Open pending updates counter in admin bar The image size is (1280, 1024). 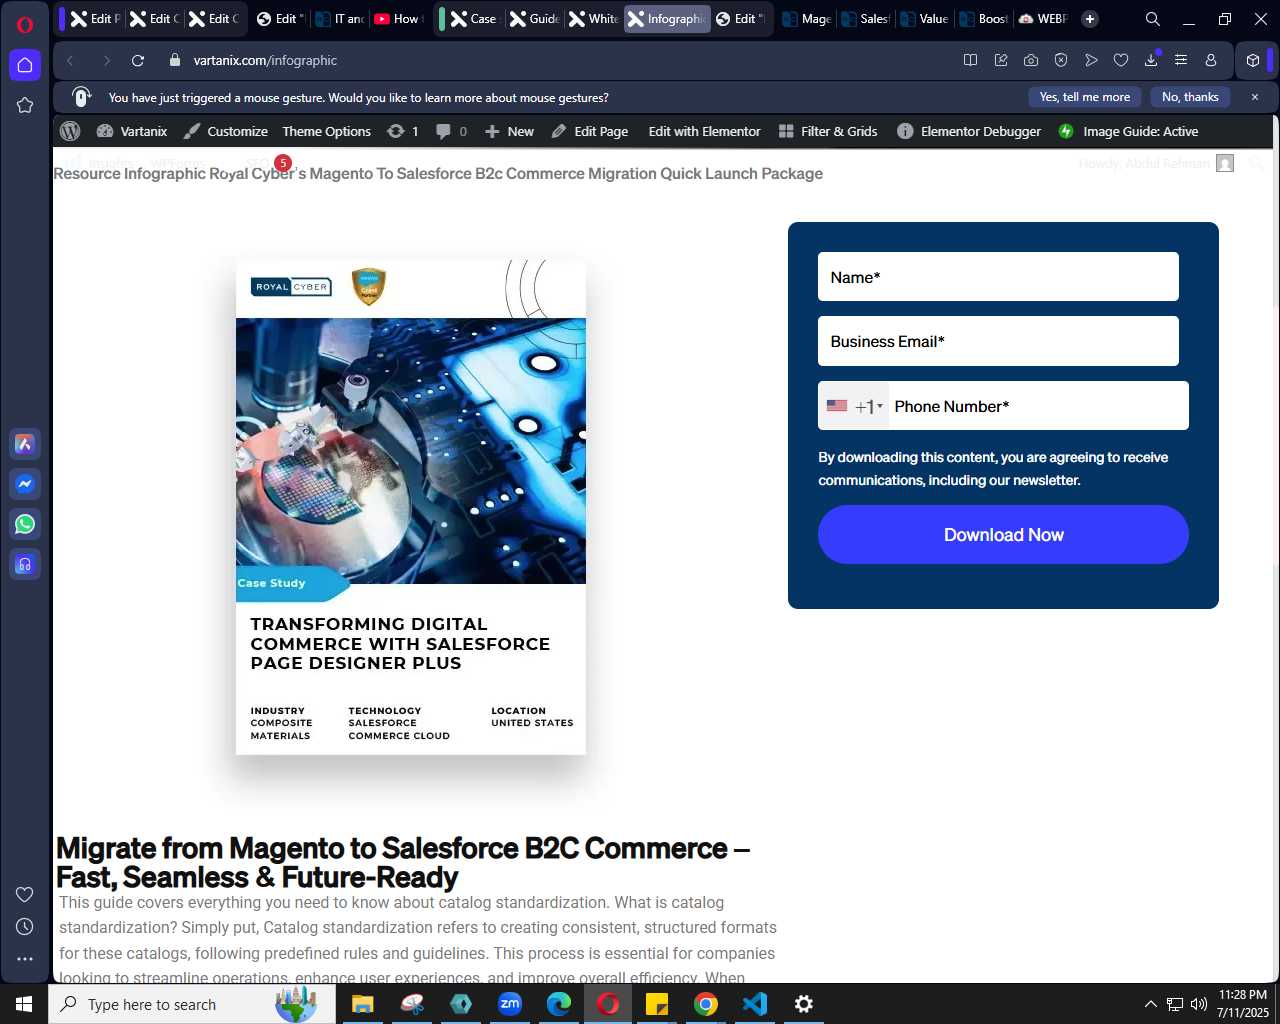click(x=403, y=131)
